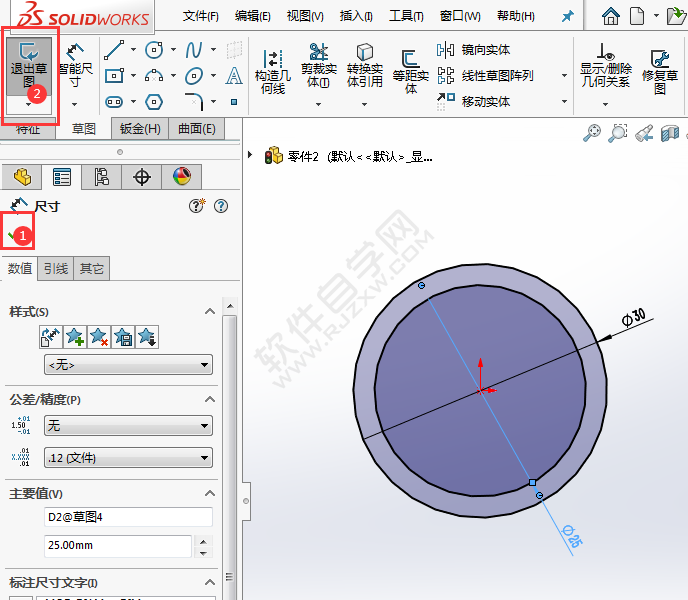This screenshot has height=600, width=688.
Task: Open the tolerance type 无 dropdown
Action: [x=129, y=425]
